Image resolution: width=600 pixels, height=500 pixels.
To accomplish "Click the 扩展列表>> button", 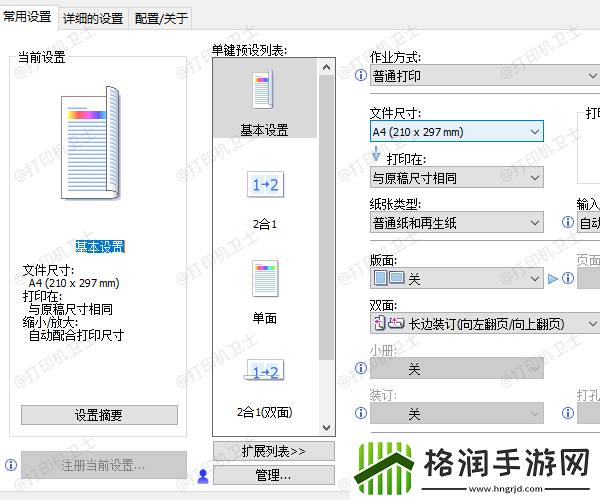I will 274,451.
